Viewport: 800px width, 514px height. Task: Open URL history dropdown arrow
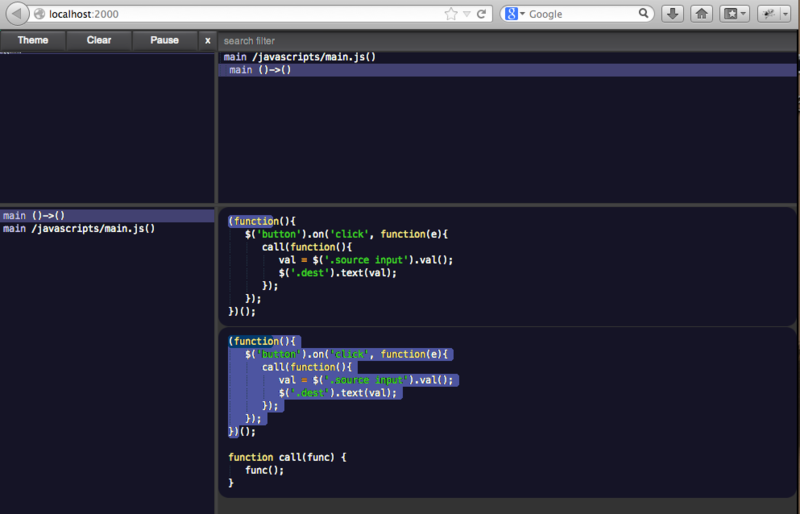pos(467,14)
